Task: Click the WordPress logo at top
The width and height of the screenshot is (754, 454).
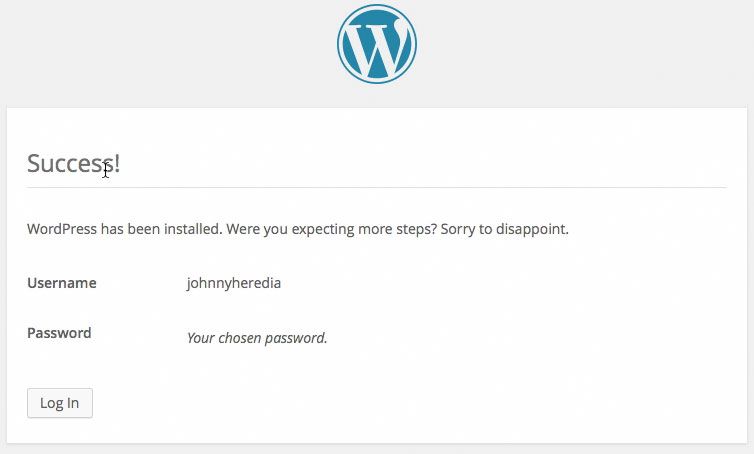Action: pyautogui.click(x=377, y=44)
